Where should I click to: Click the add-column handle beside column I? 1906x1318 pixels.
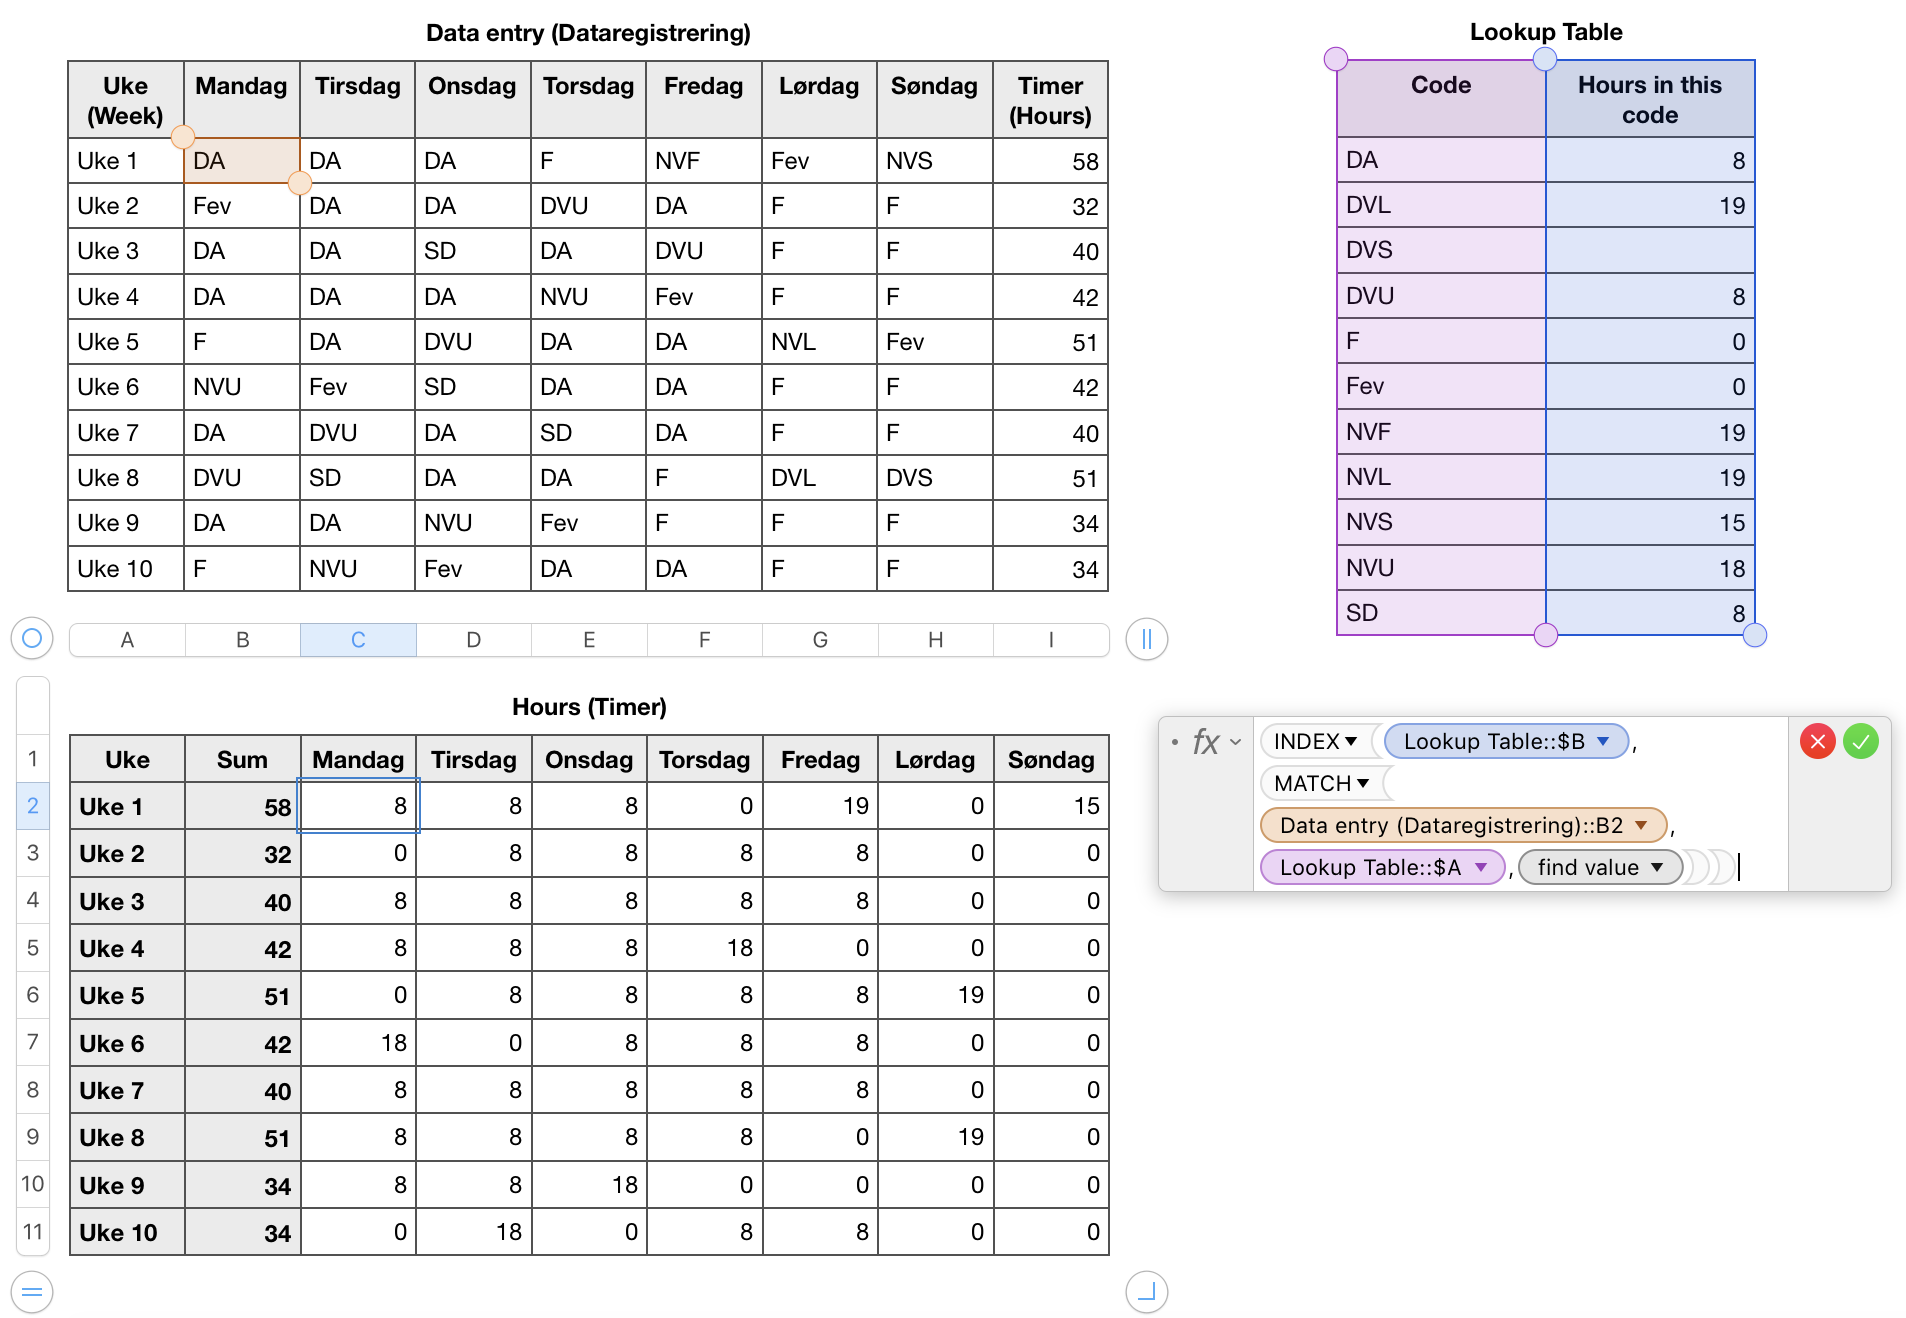tap(1146, 639)
